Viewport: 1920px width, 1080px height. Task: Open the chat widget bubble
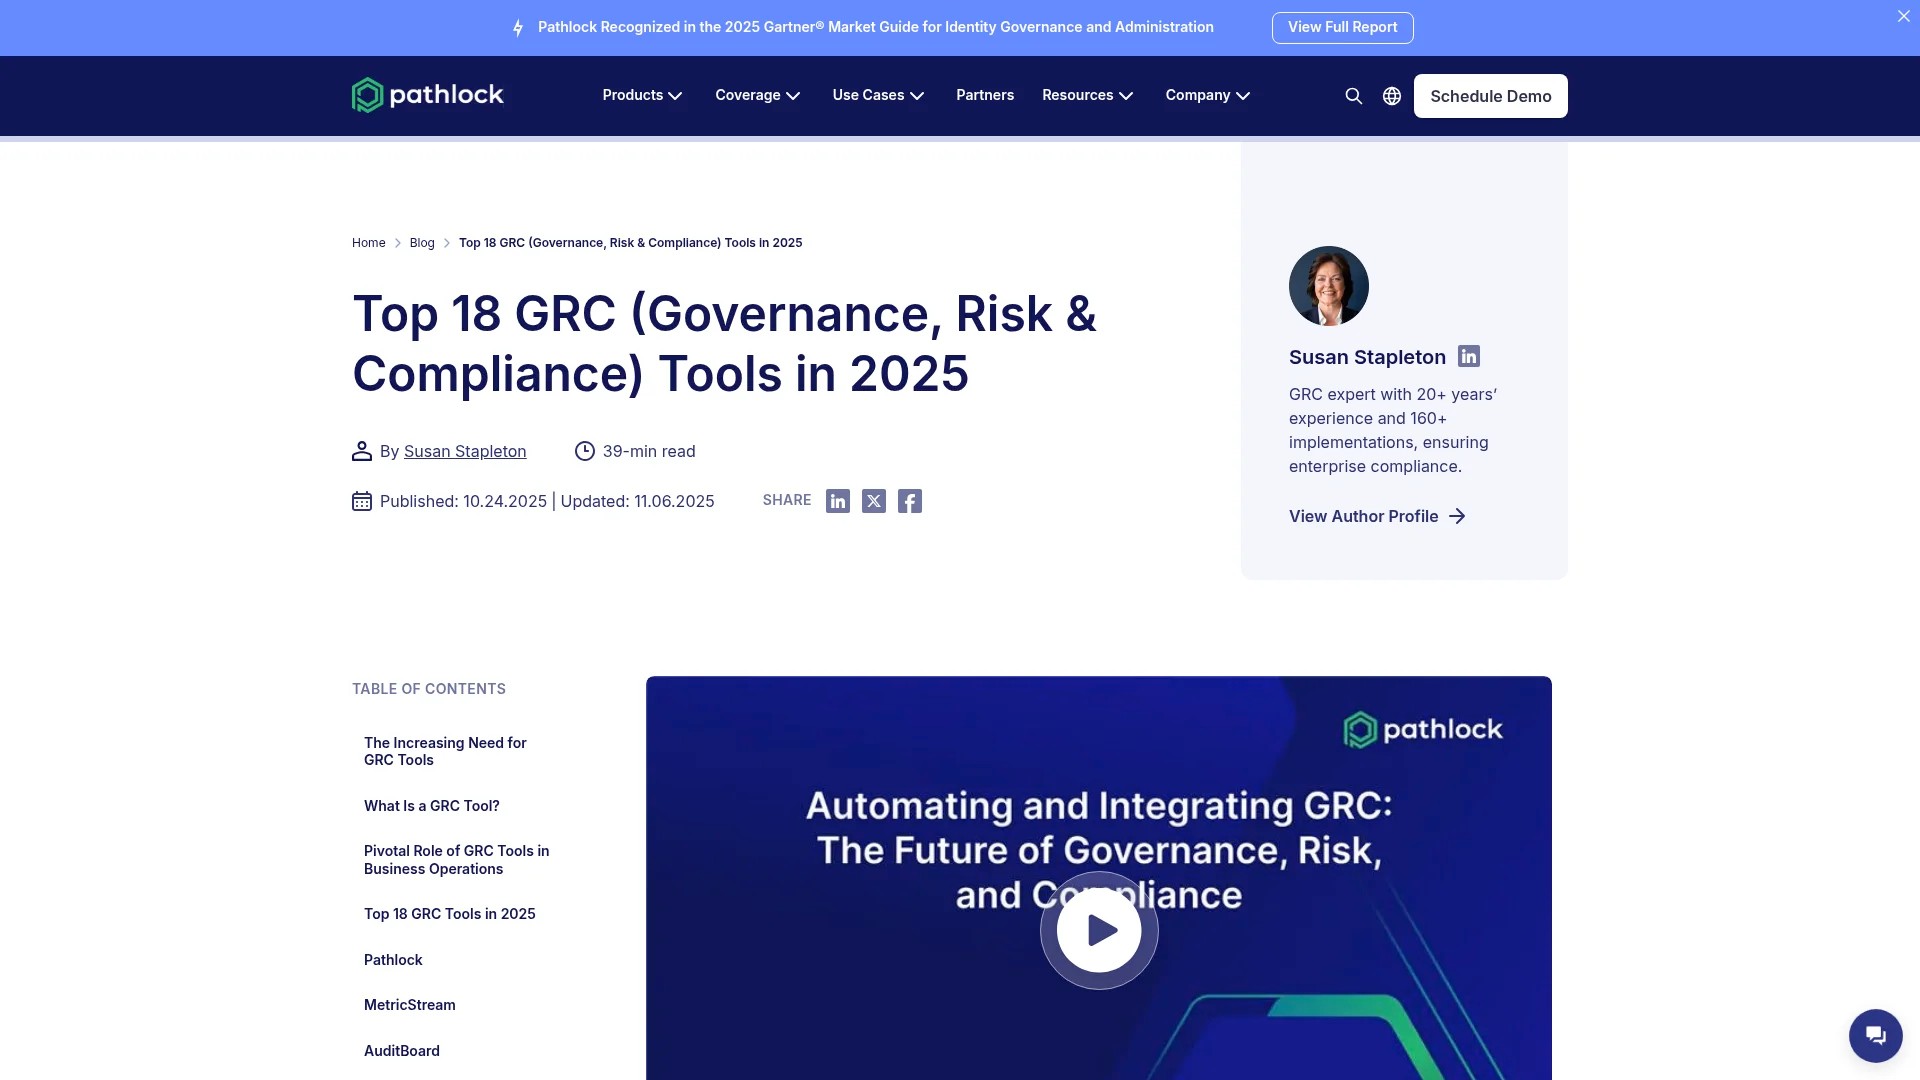[1875, 1035]
